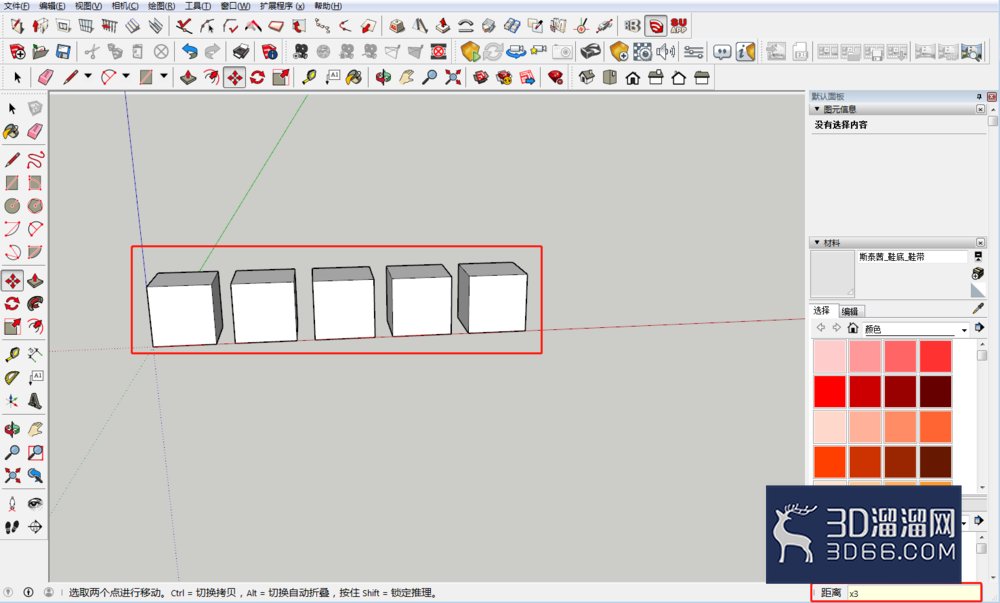Open the line tool dropdown arrow
Screen dimensions: 1000x603
point(88,76)
